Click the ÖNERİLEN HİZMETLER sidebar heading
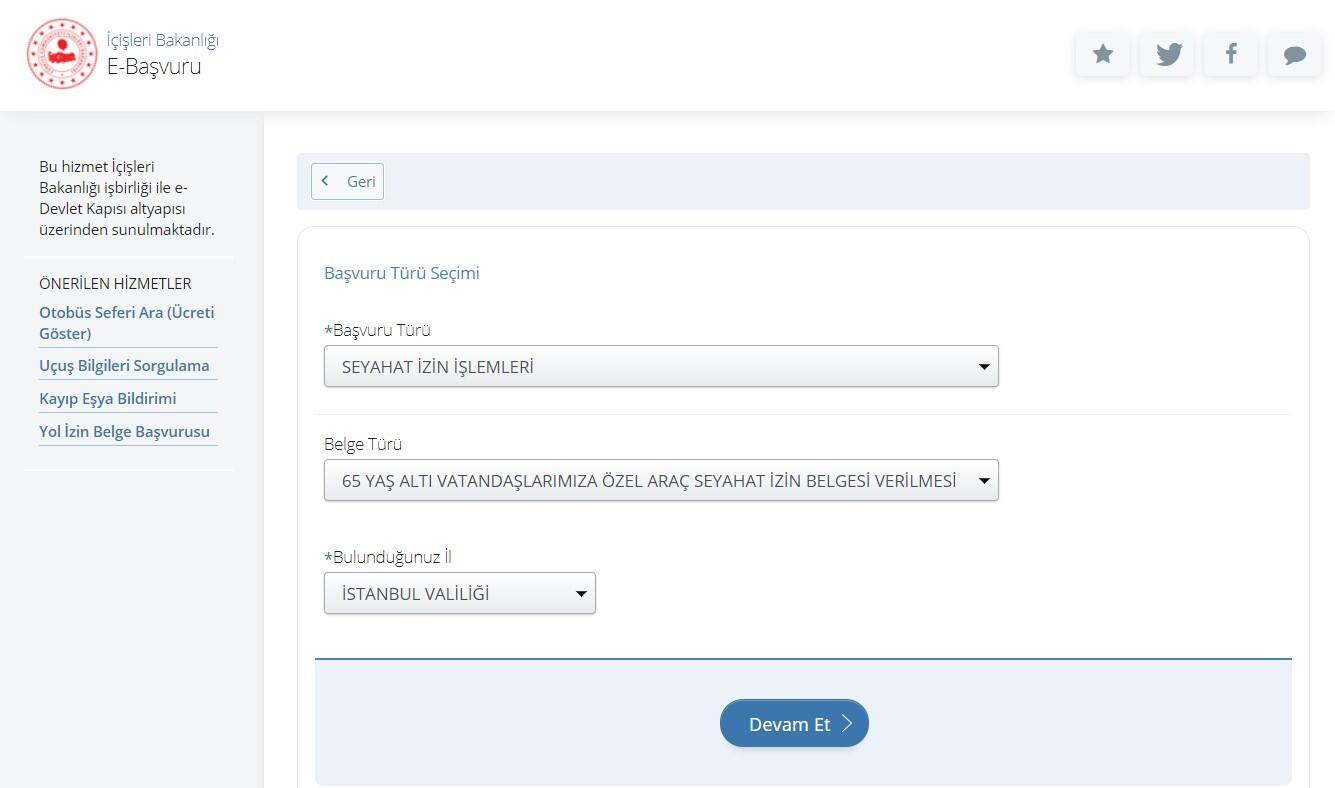This screenshot has width=1335, height=788. tap(115, 284)
